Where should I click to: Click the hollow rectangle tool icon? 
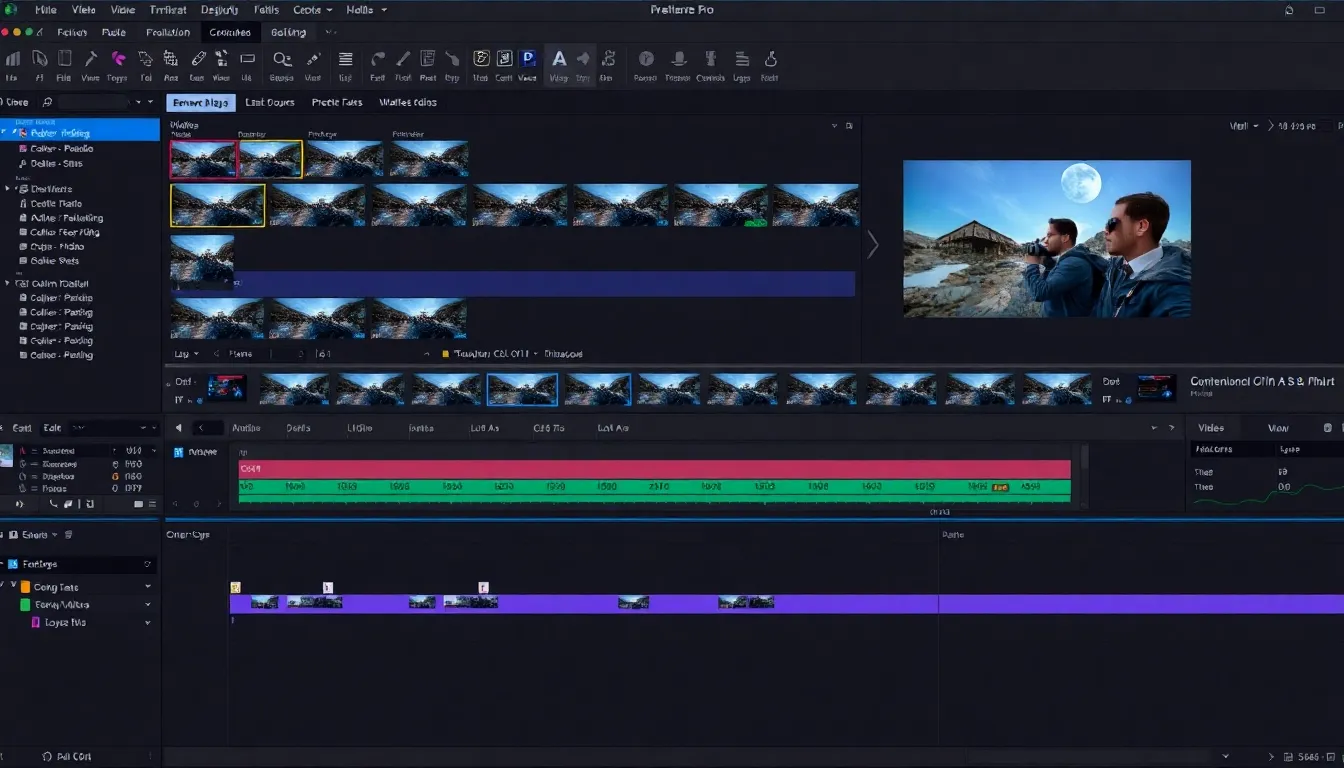pyautogui.click(x=246, y=59)
